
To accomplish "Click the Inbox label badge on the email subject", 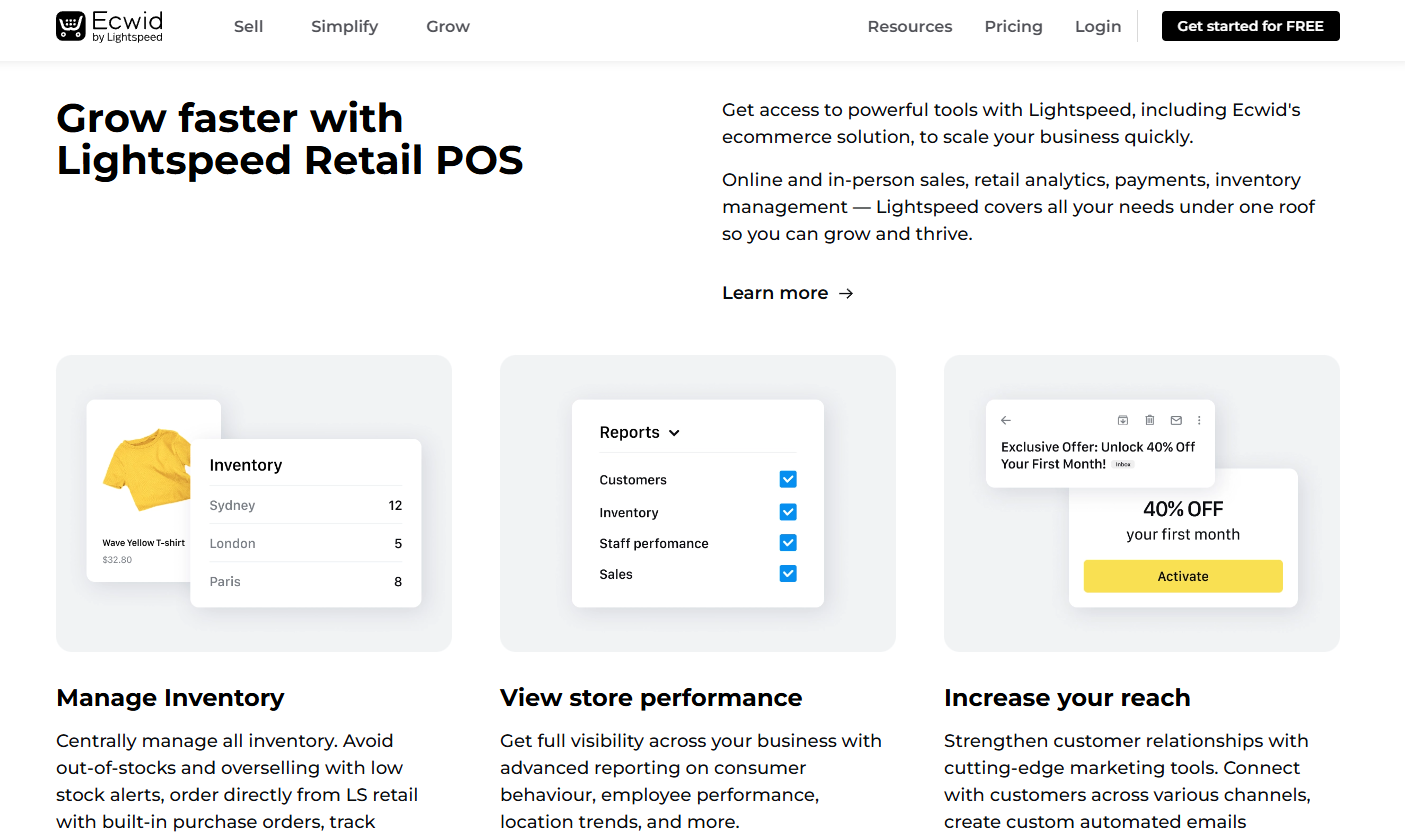I will click(1122, 464).
